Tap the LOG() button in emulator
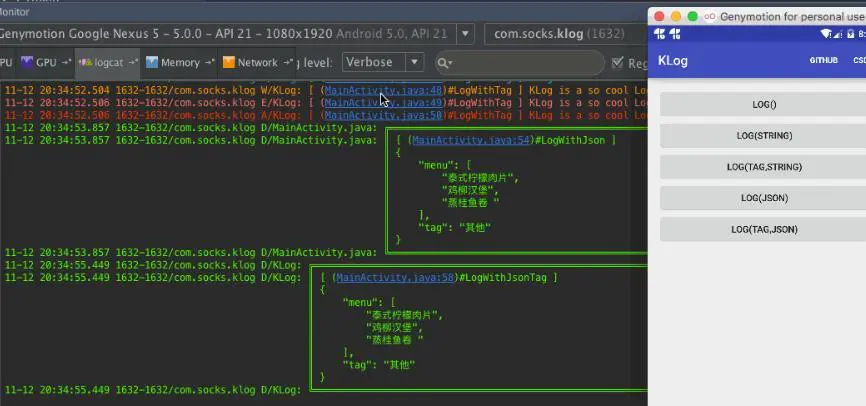The height and width of the screenshot is (406, 866). pos(764,104)
